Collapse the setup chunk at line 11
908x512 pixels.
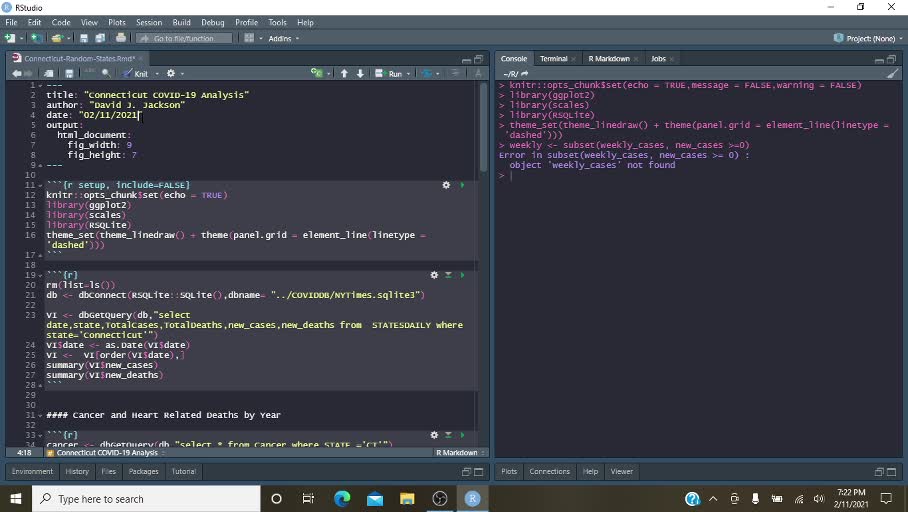pos(40,185)
